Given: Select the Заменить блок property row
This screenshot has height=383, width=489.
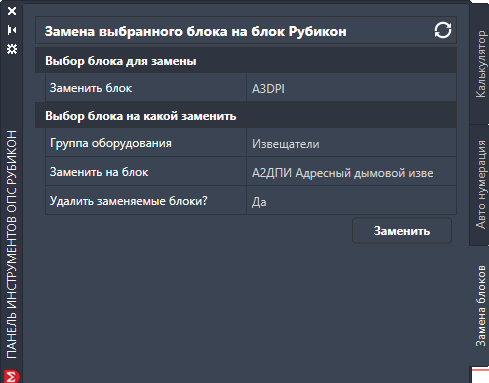Looking at the screenshot, I should (251, 88).
